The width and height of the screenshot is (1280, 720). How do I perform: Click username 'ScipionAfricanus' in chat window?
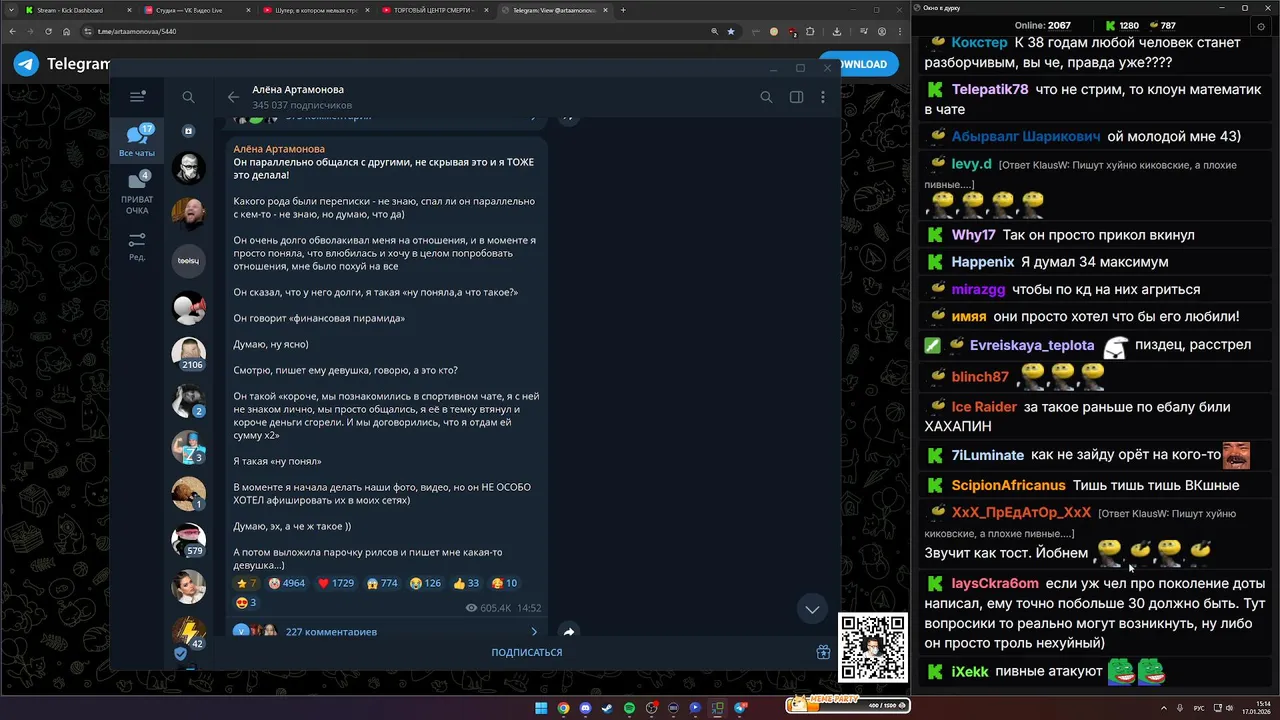coord(1009,485)
